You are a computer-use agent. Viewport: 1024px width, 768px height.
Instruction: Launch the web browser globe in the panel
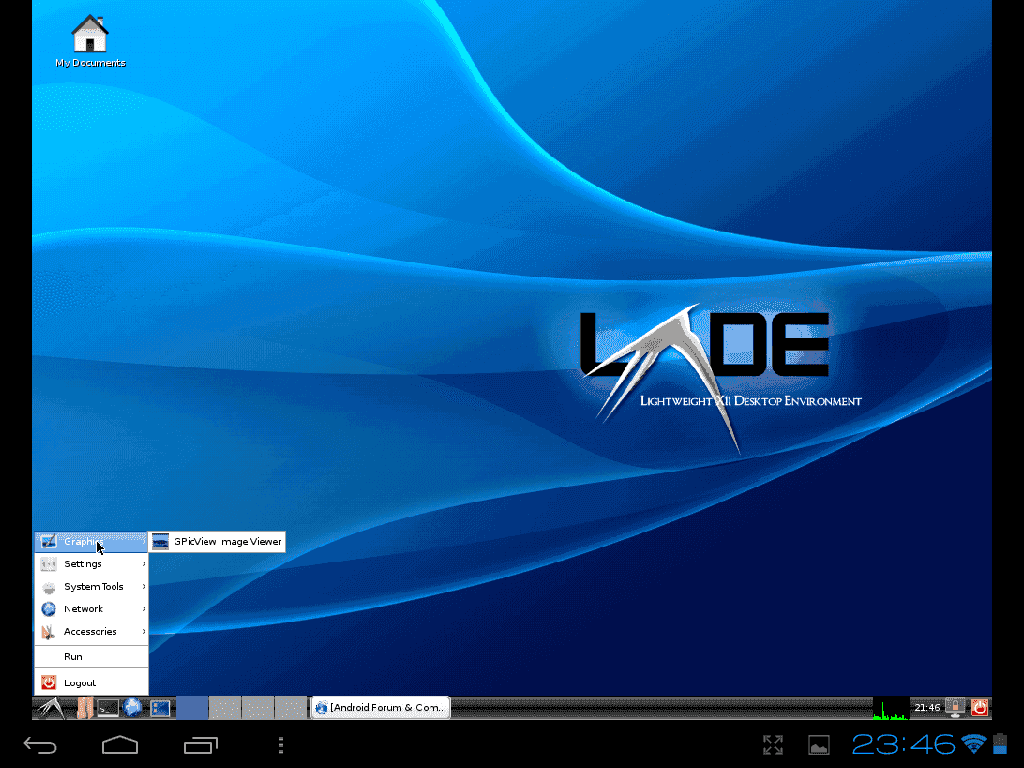coord(133,708)
